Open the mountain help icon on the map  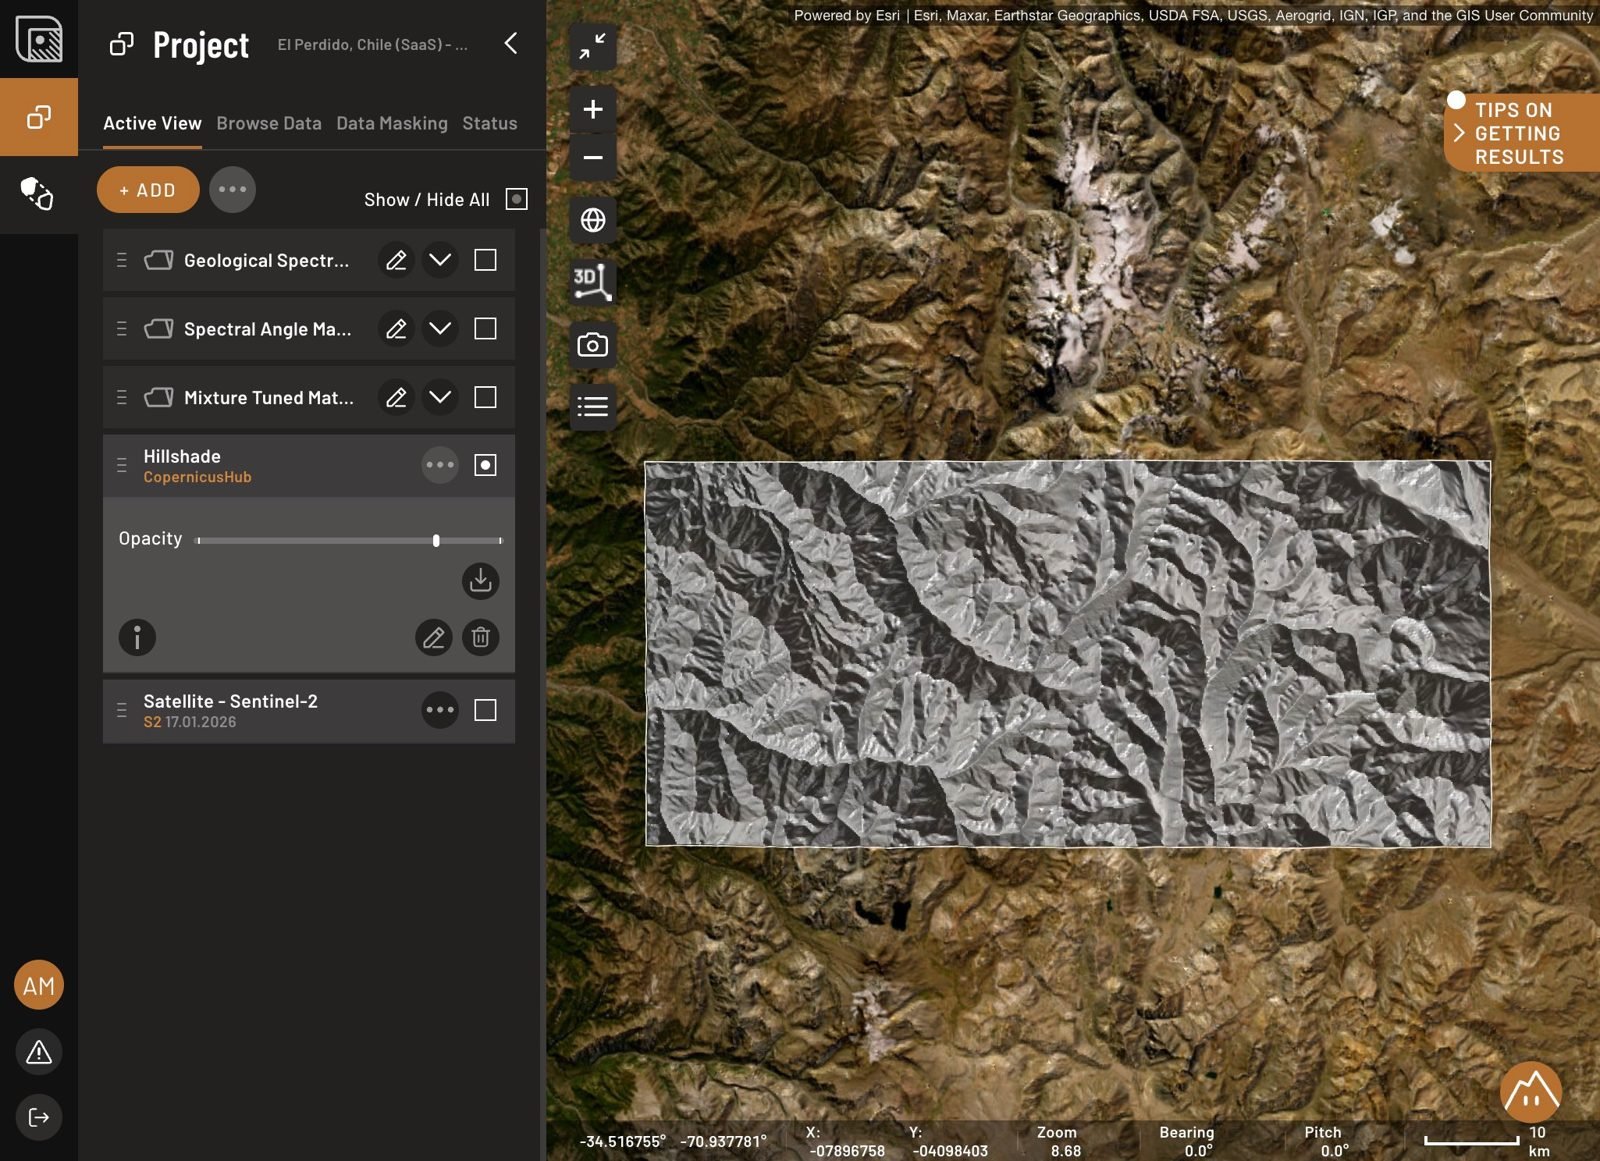(x=1530, y=1092)
